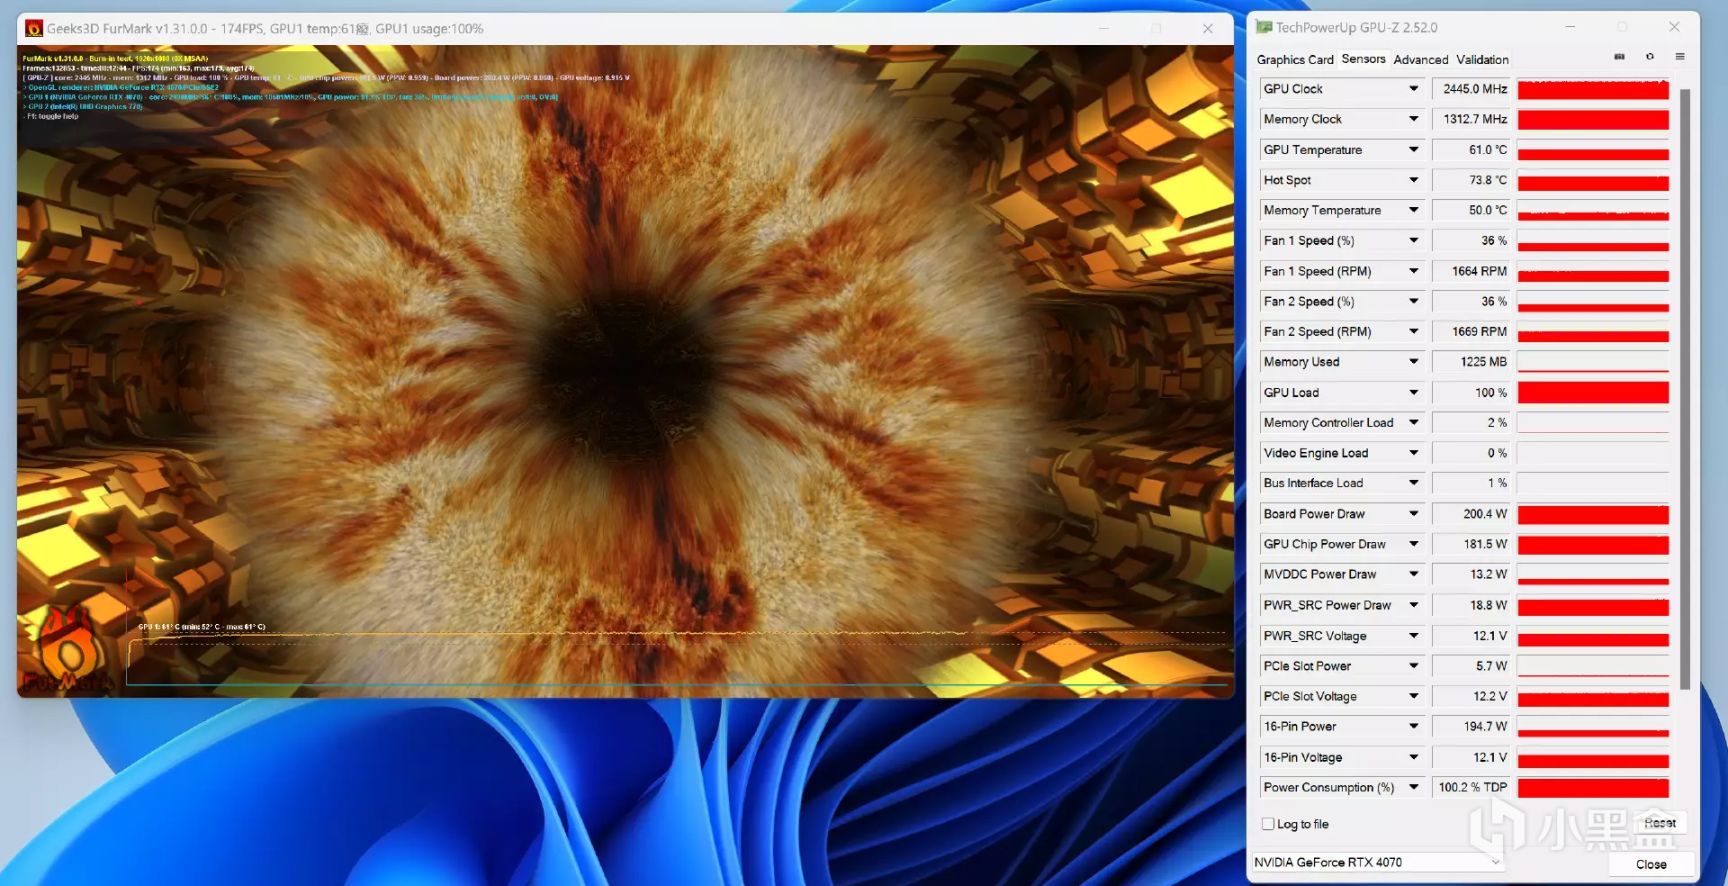Click the MVDDC Power Draw value 13.2 W
This screenshot has height=886, width=1728.
(1471, 574)
